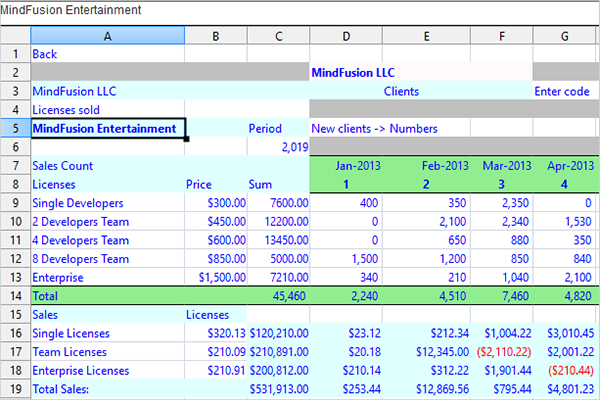Click the $320.13 cell
Screen dimensions: 600x400
point(216,333)
